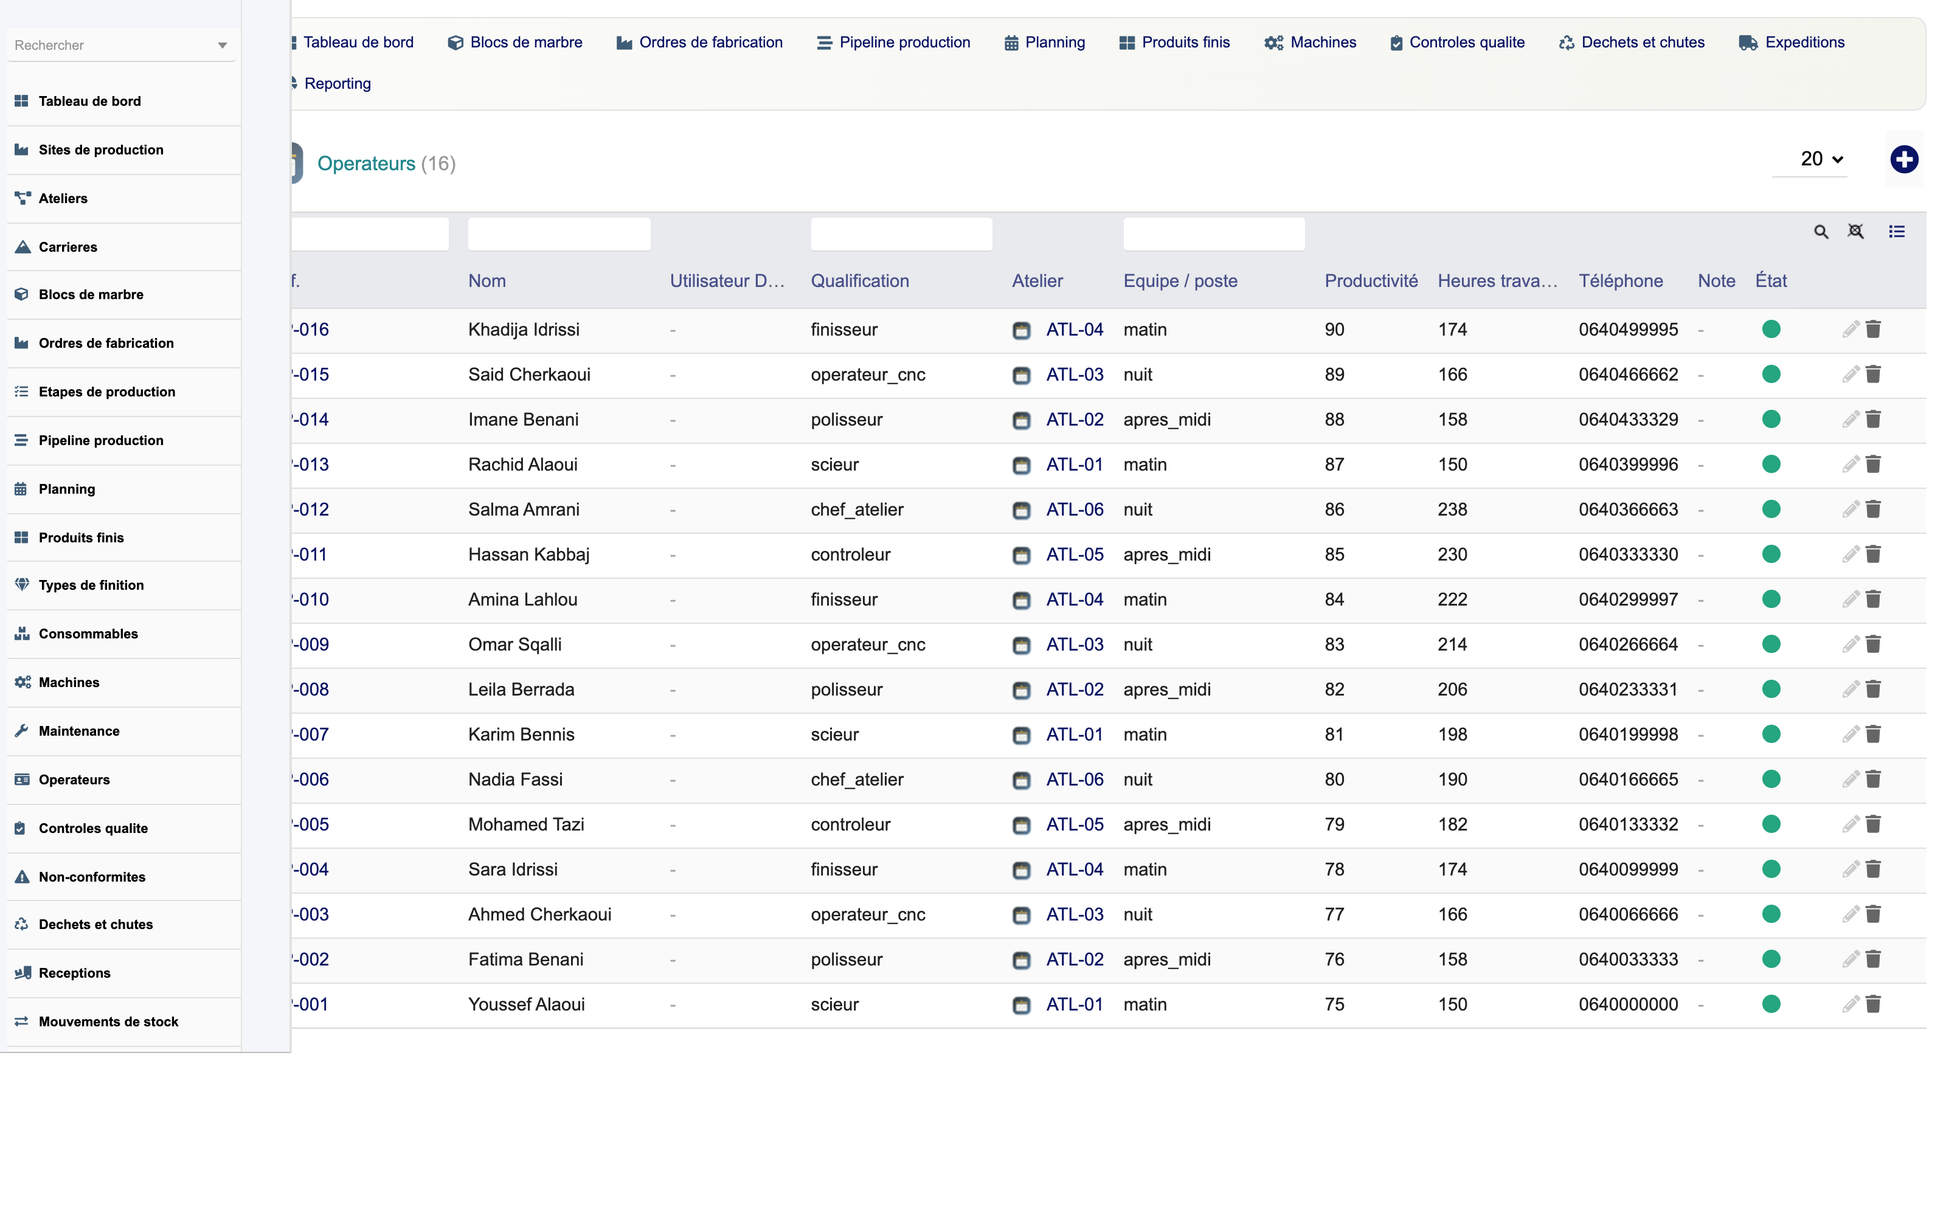Screen dimensions: 1946x1216
Task: Open Machines in the top navigation
Action: coord(1310,42)
